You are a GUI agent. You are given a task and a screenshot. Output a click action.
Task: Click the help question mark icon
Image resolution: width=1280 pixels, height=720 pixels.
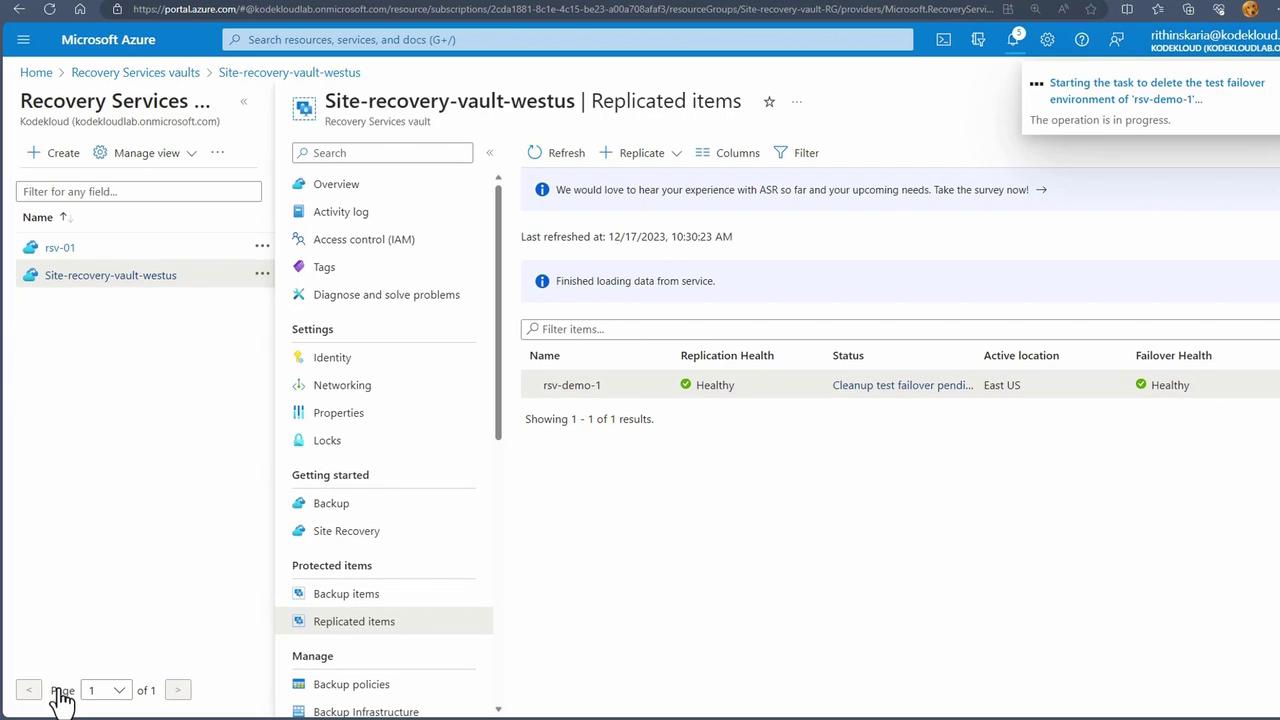pos(1081,40)
